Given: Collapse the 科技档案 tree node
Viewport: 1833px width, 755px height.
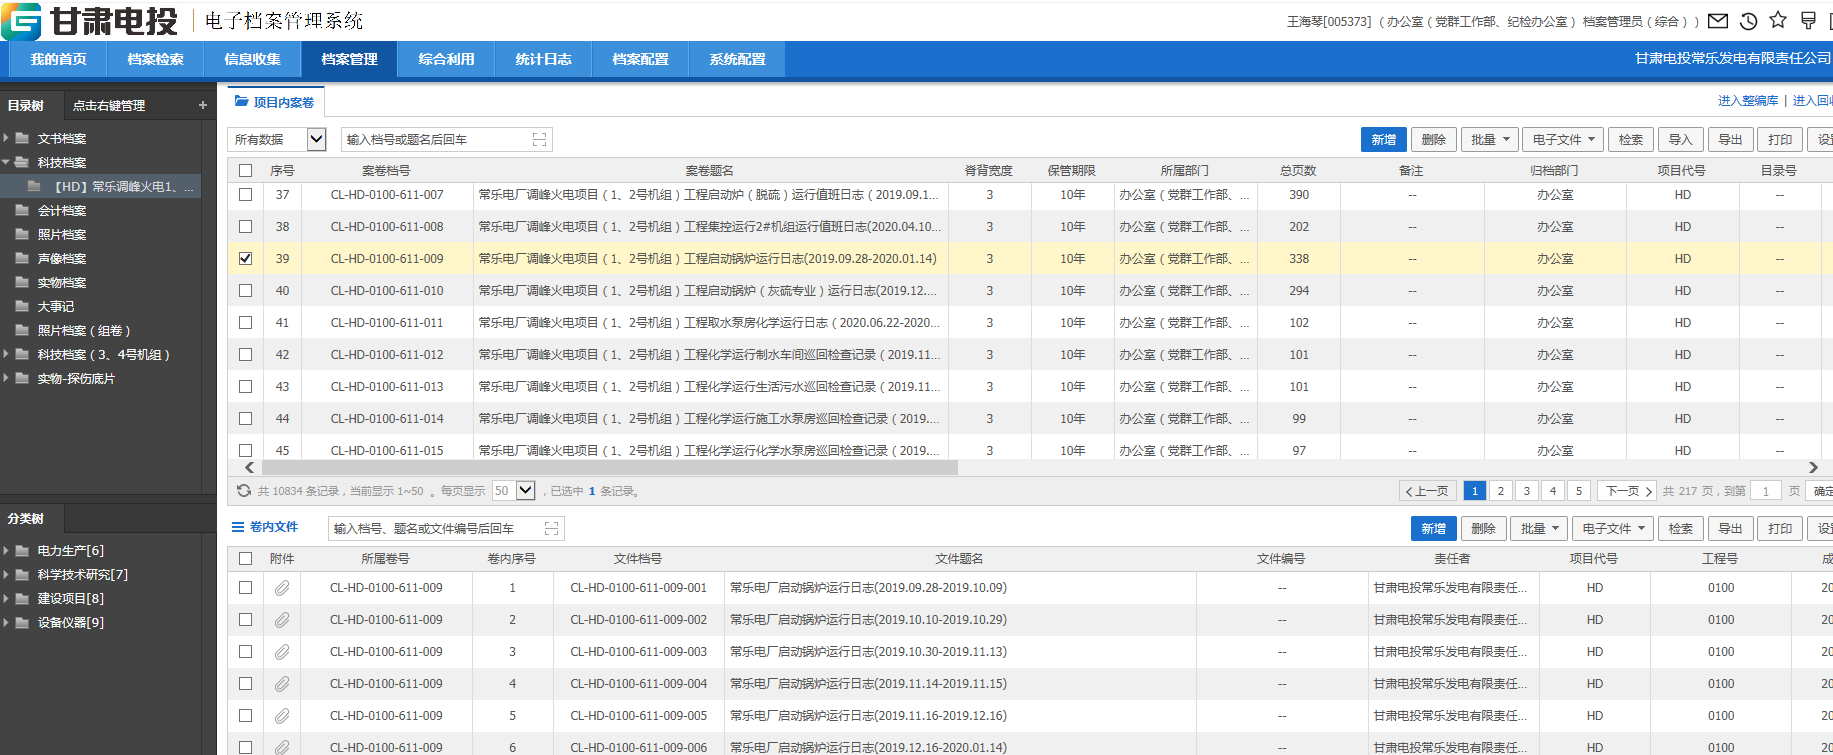Looking at the screenshot, I should [x=6, y=162].
